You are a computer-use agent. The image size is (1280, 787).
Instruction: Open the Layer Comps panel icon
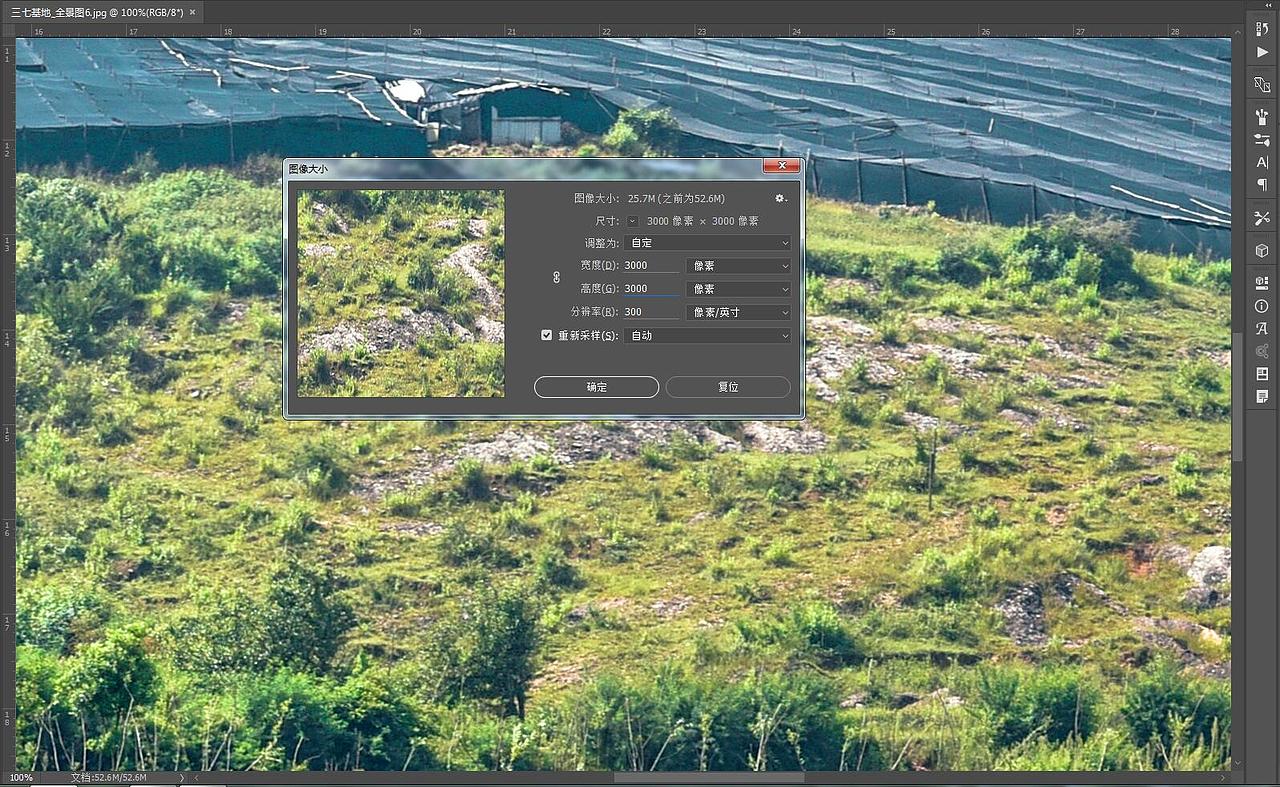(1262, 374)
